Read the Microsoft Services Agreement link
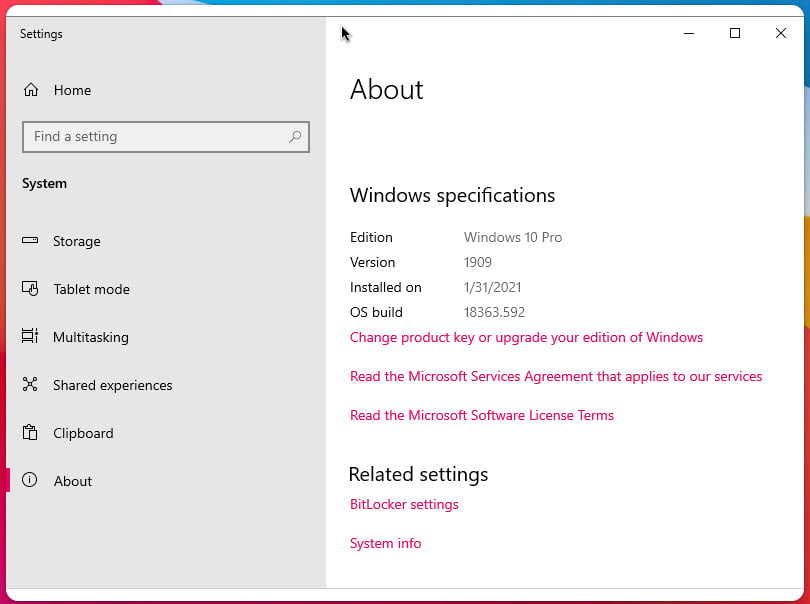This screenshot has width=810, height=604. click(x=556, y=376)
